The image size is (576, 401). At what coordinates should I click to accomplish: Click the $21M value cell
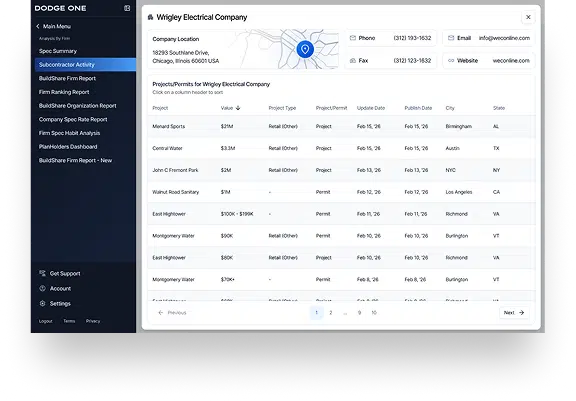227,126
